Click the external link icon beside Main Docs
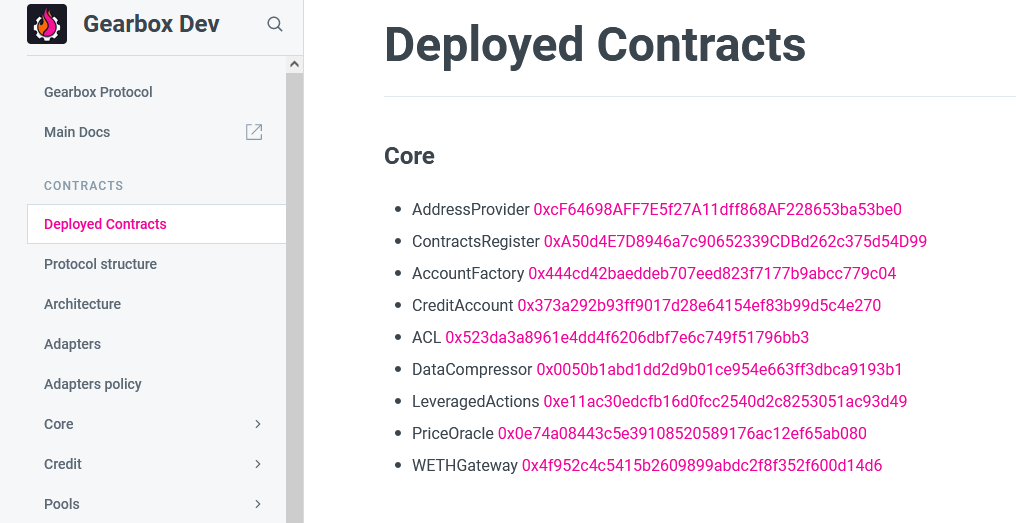The image size is (1016, 523). 254,132
